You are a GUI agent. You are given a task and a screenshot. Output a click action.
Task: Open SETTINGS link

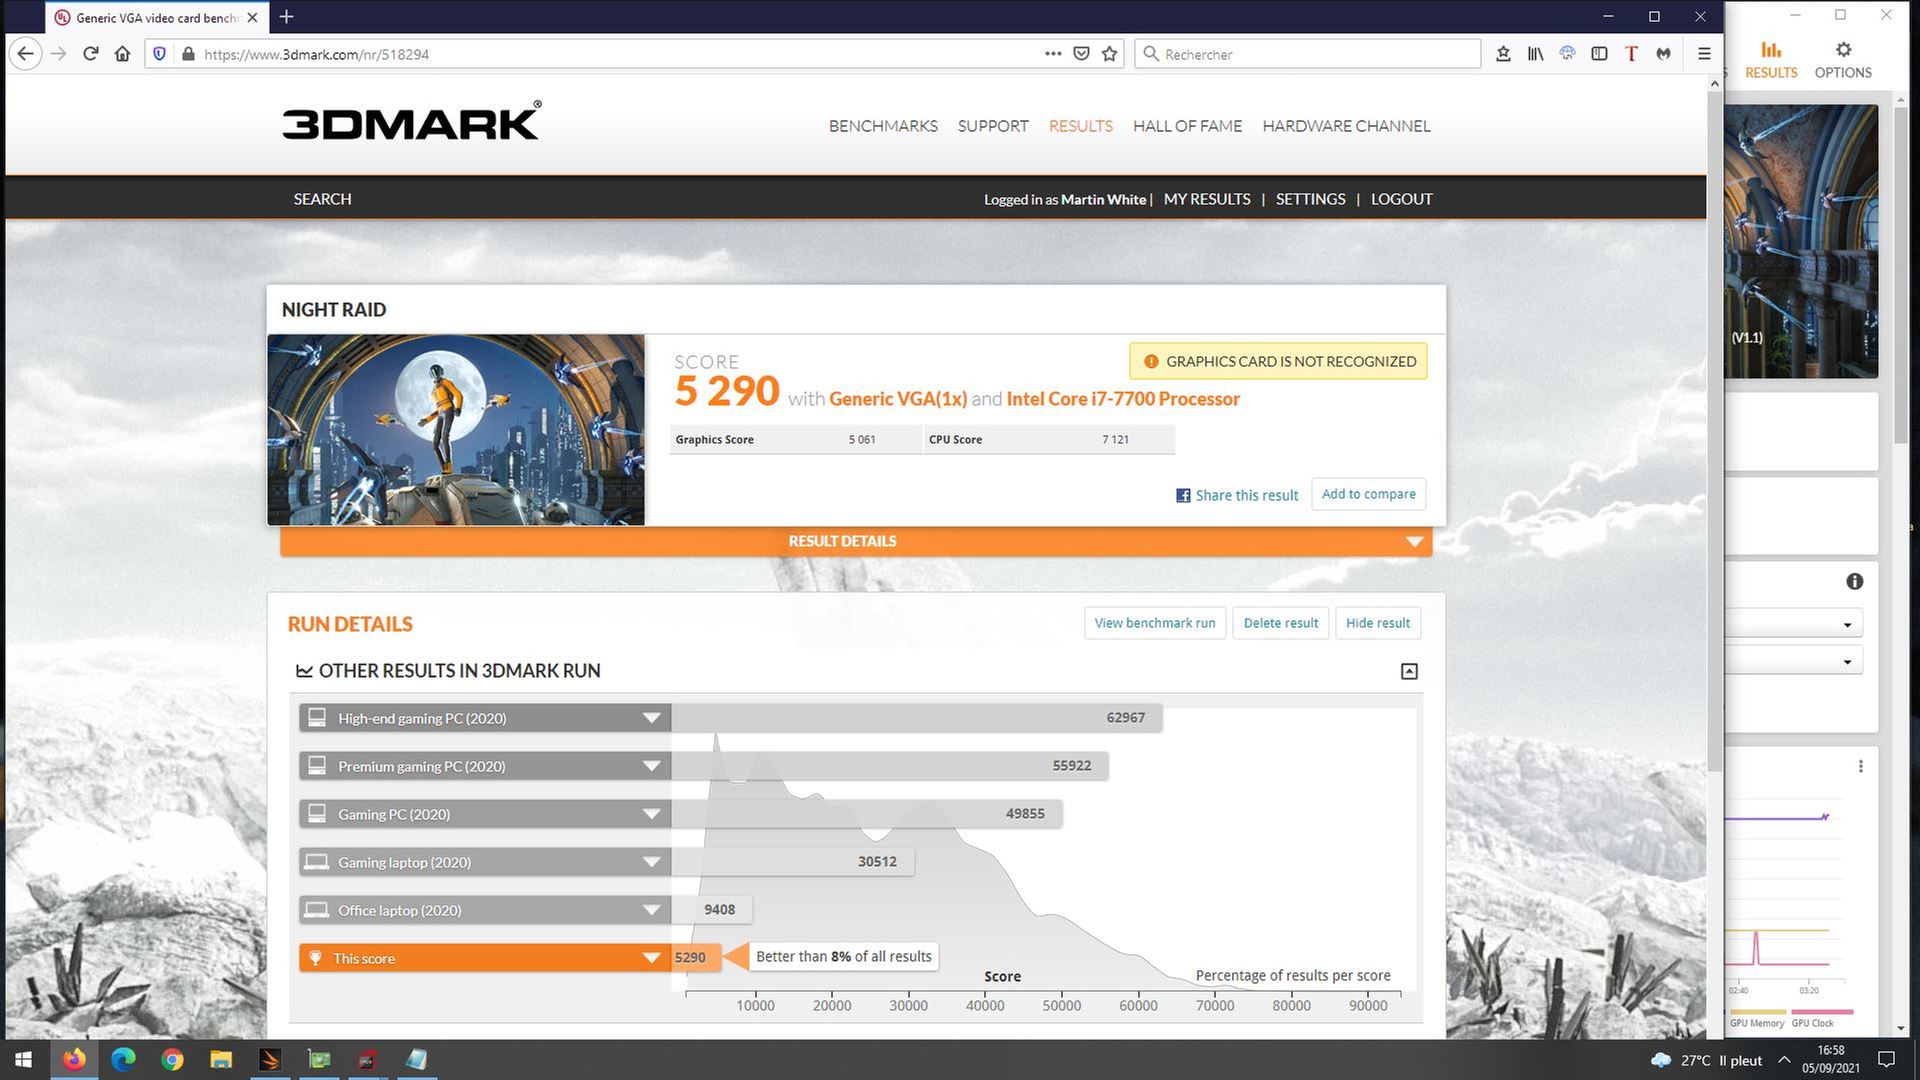(x=1310, y=199)
